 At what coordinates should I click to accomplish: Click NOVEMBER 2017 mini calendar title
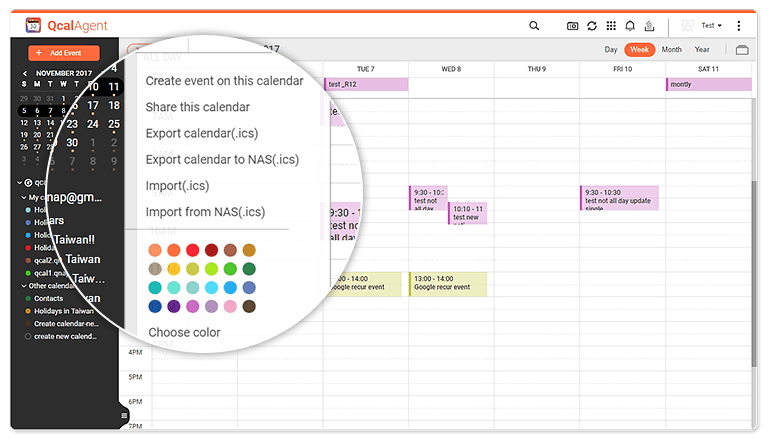(x=64, y=73)
